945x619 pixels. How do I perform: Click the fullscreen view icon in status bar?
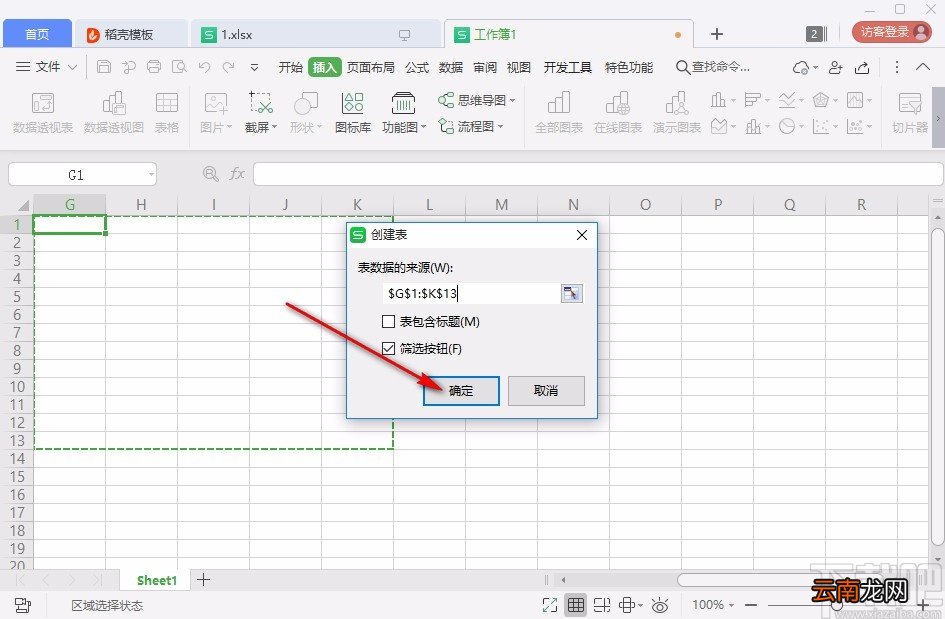[550, 605]
